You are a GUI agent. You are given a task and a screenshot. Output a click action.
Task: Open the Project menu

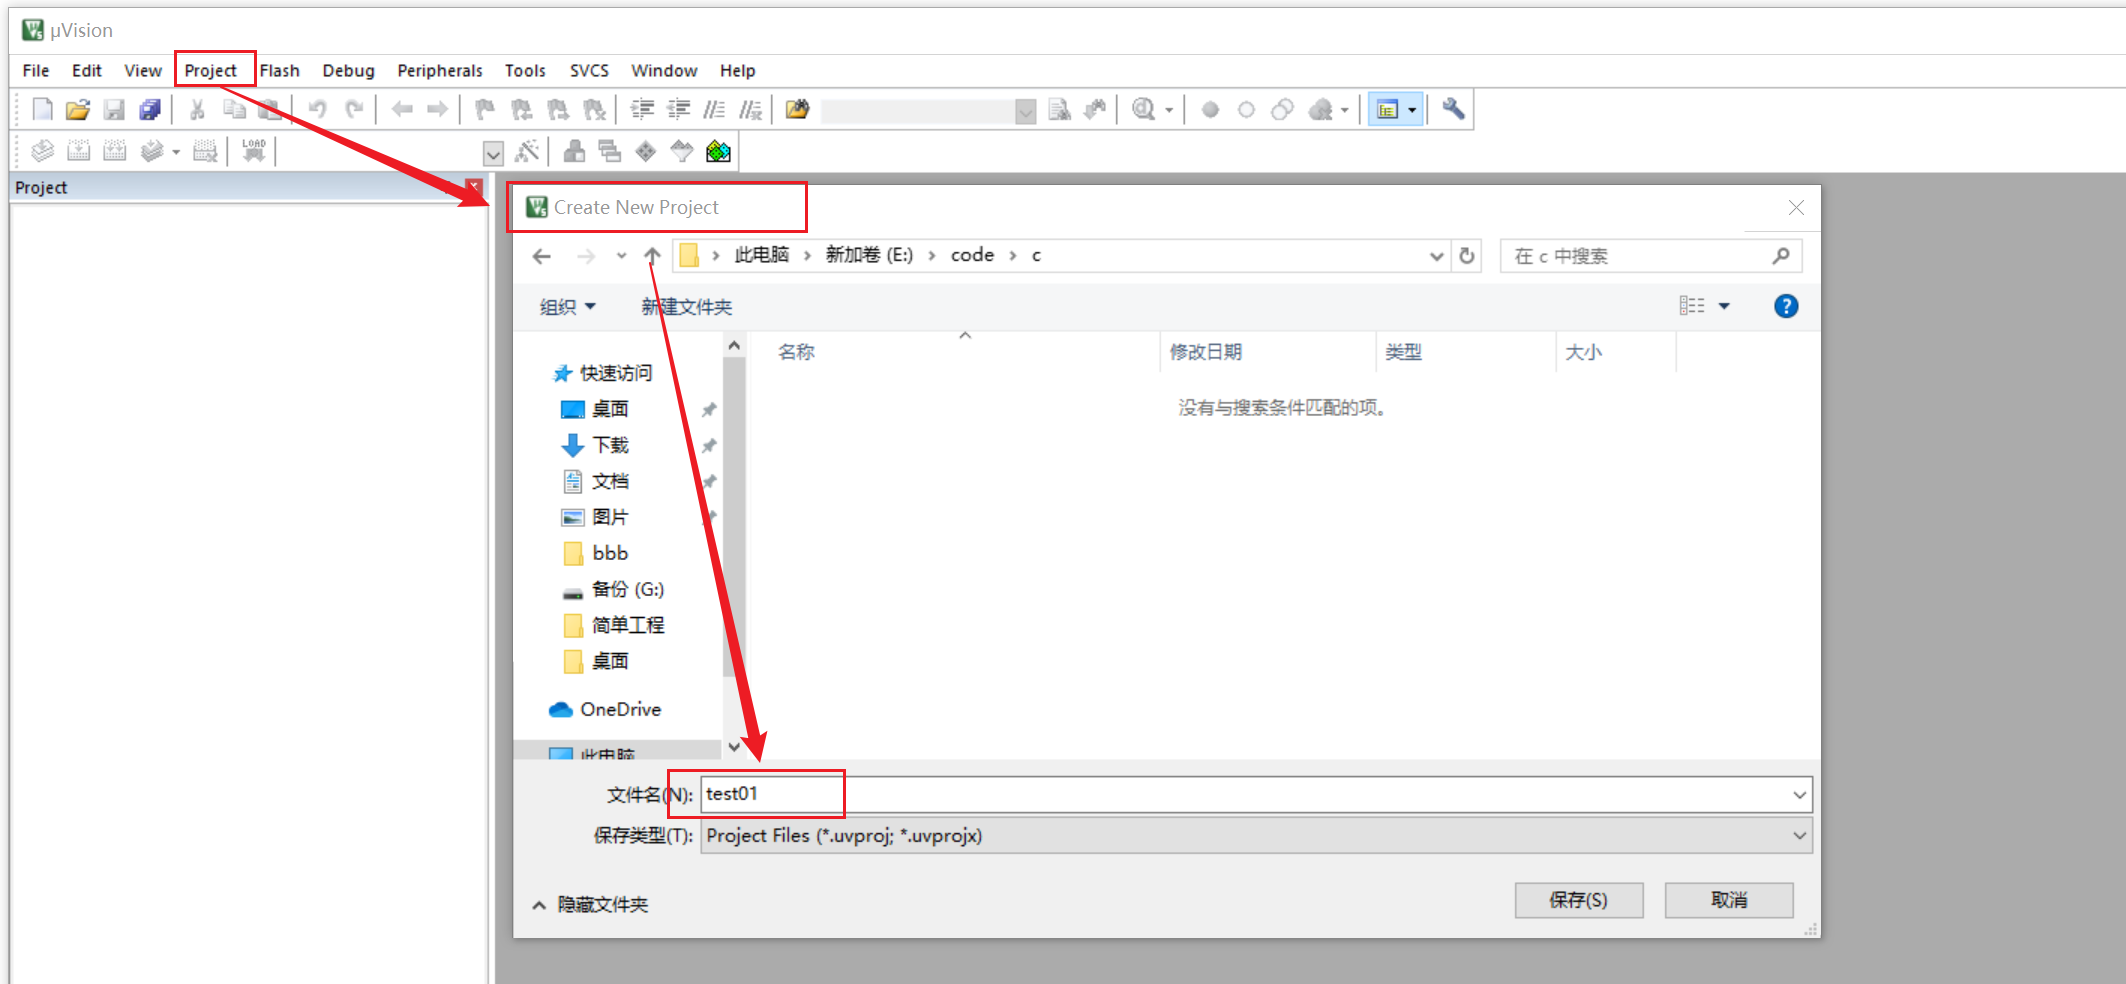click(210, 70)
